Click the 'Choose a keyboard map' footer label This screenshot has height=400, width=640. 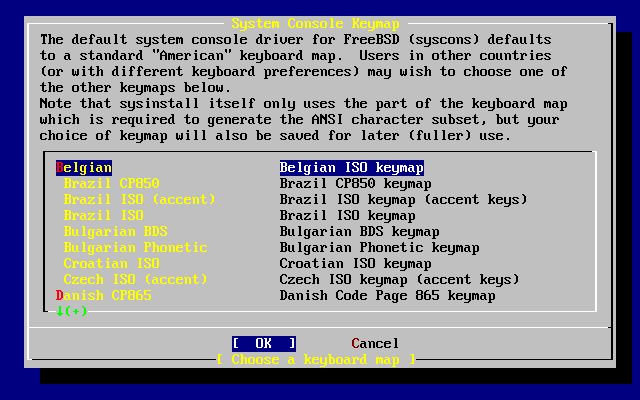tap(316, 360)
